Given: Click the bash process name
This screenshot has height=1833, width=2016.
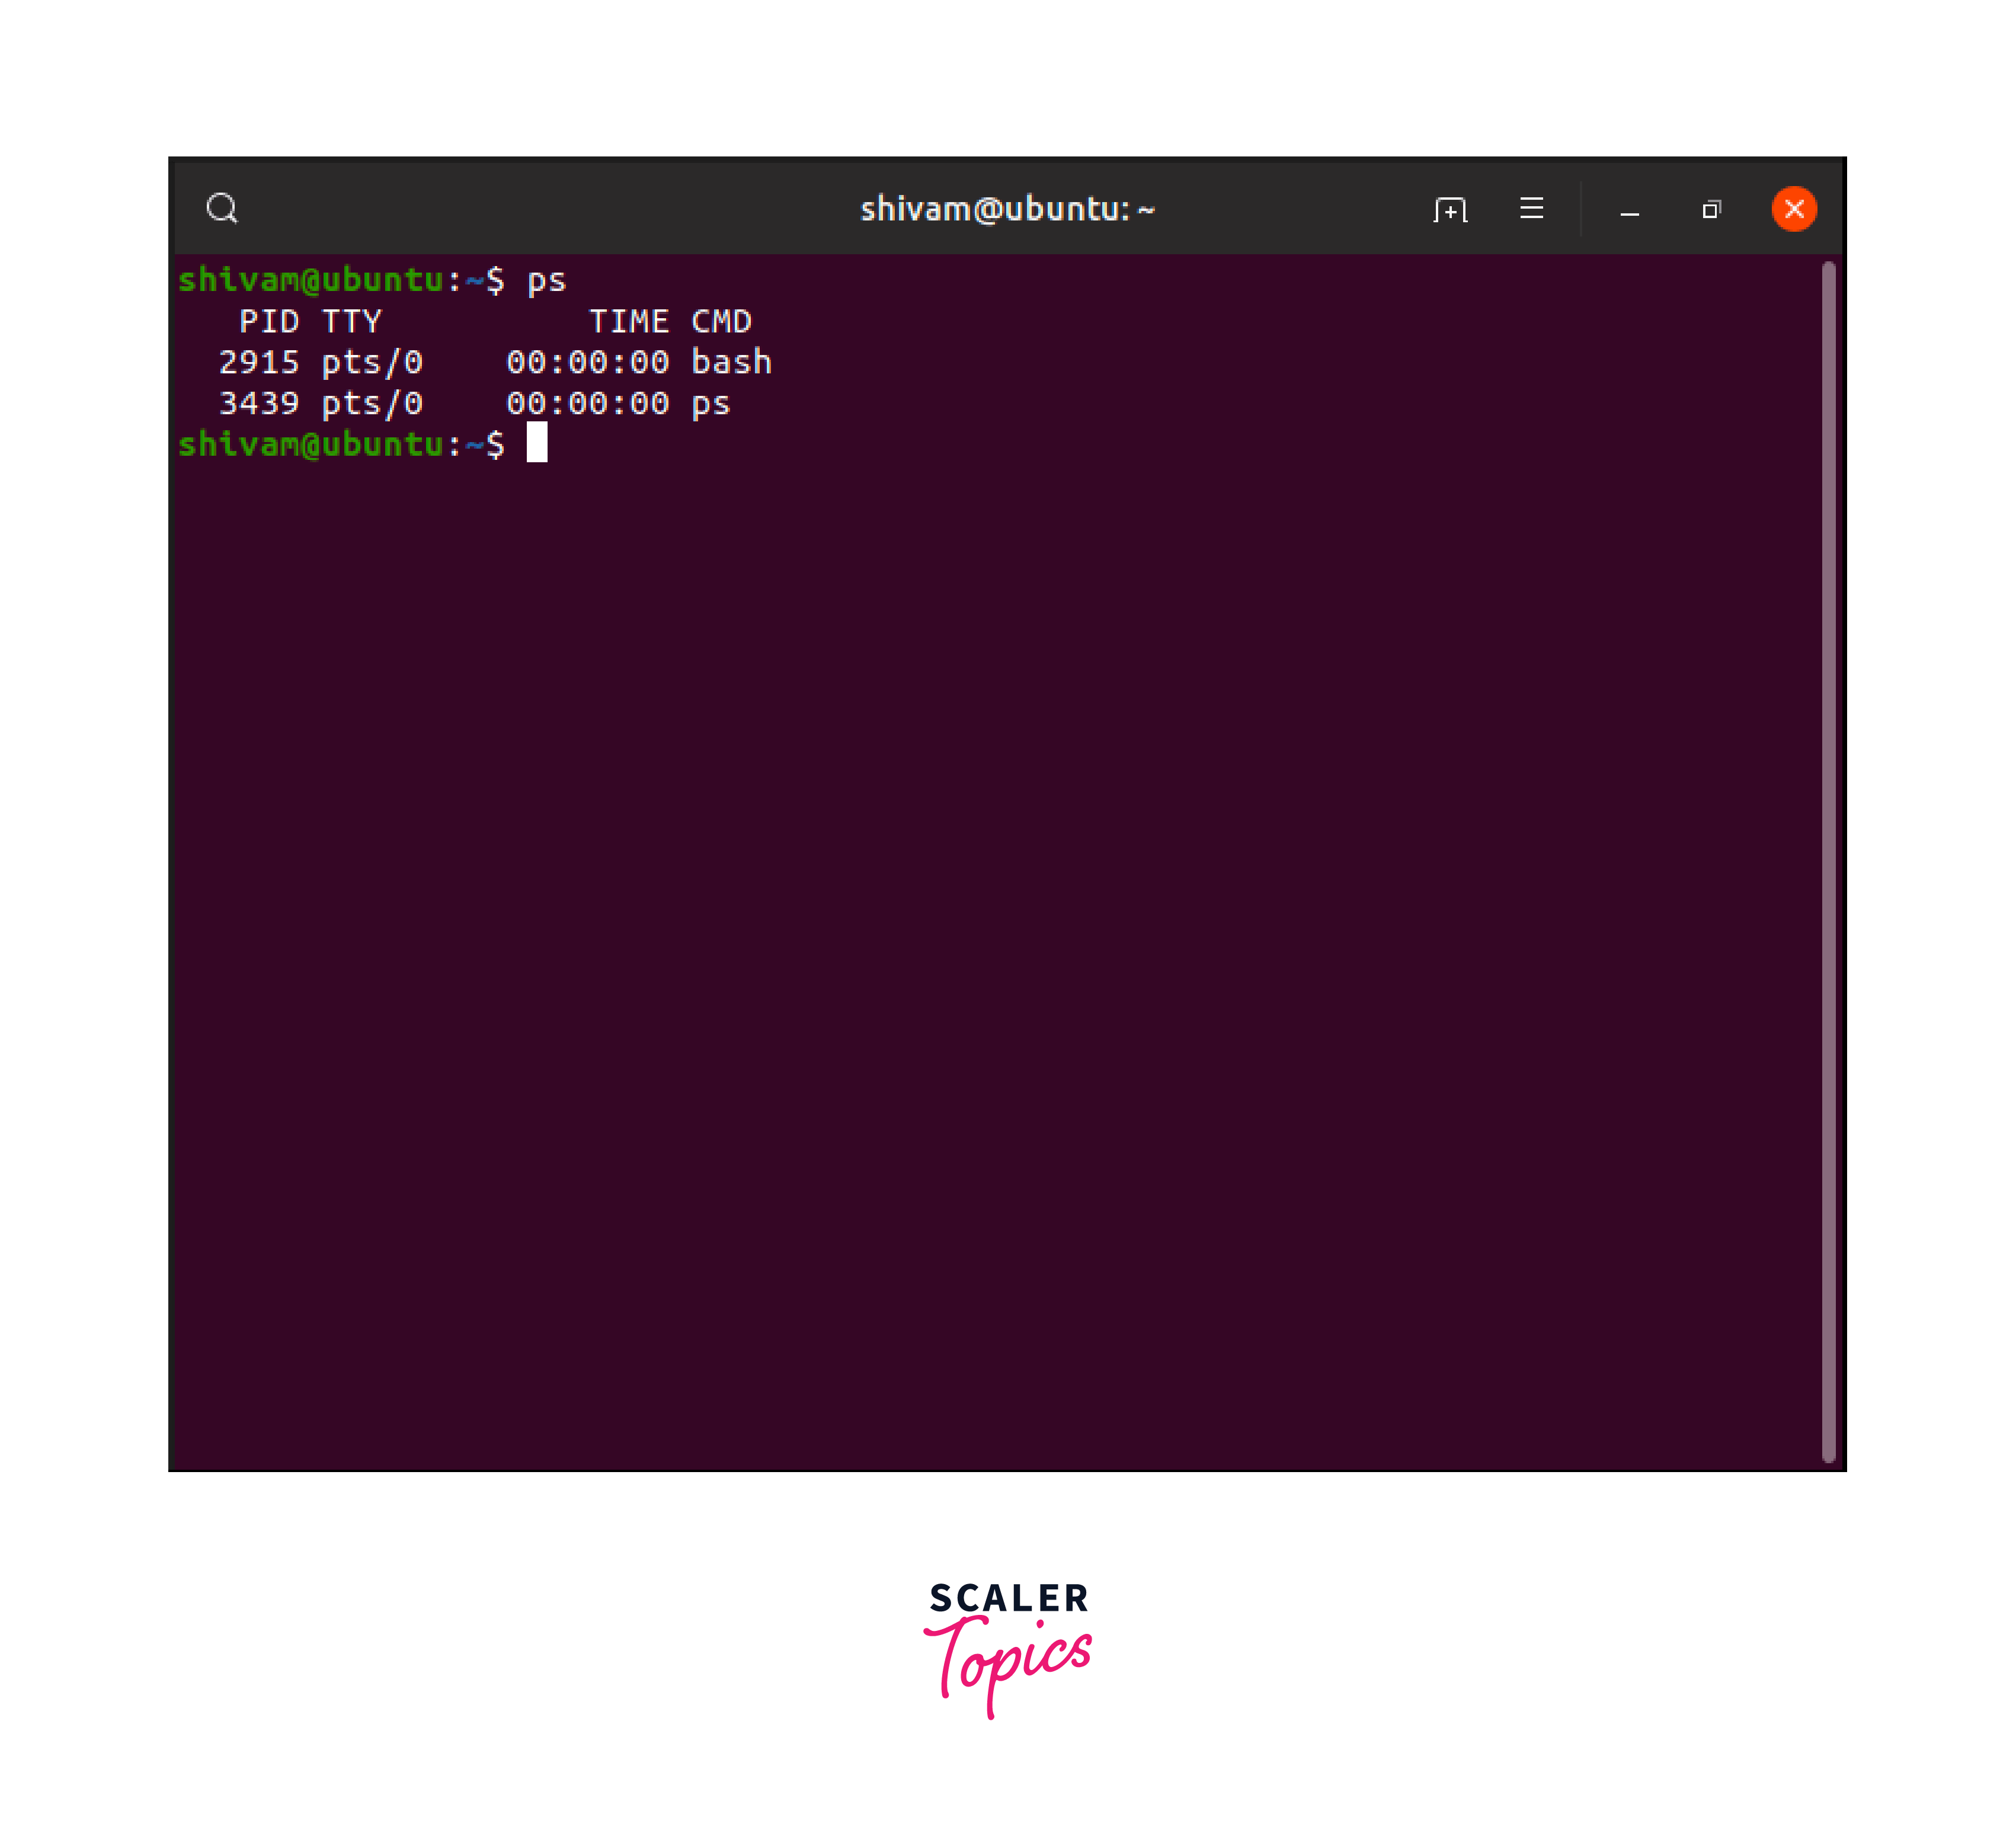Looking at the screenshot, I should pyautogui.click(x=732, y=362).
